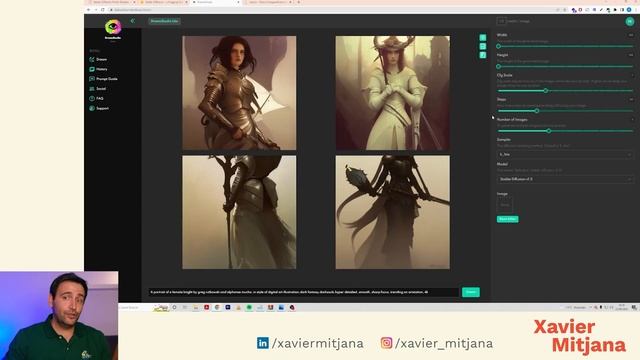
Task: Switch to the second browser tab
Action: (164, 2)
